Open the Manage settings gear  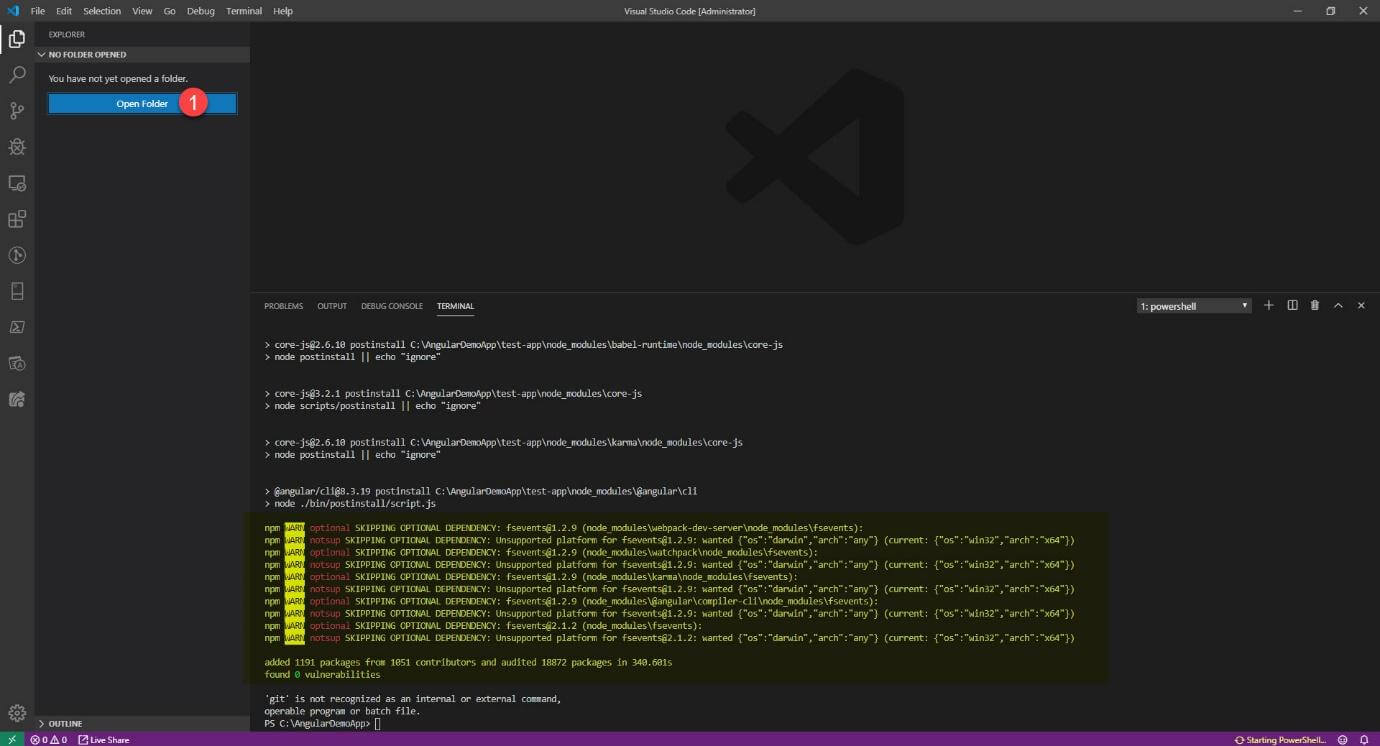coord(17,712)
